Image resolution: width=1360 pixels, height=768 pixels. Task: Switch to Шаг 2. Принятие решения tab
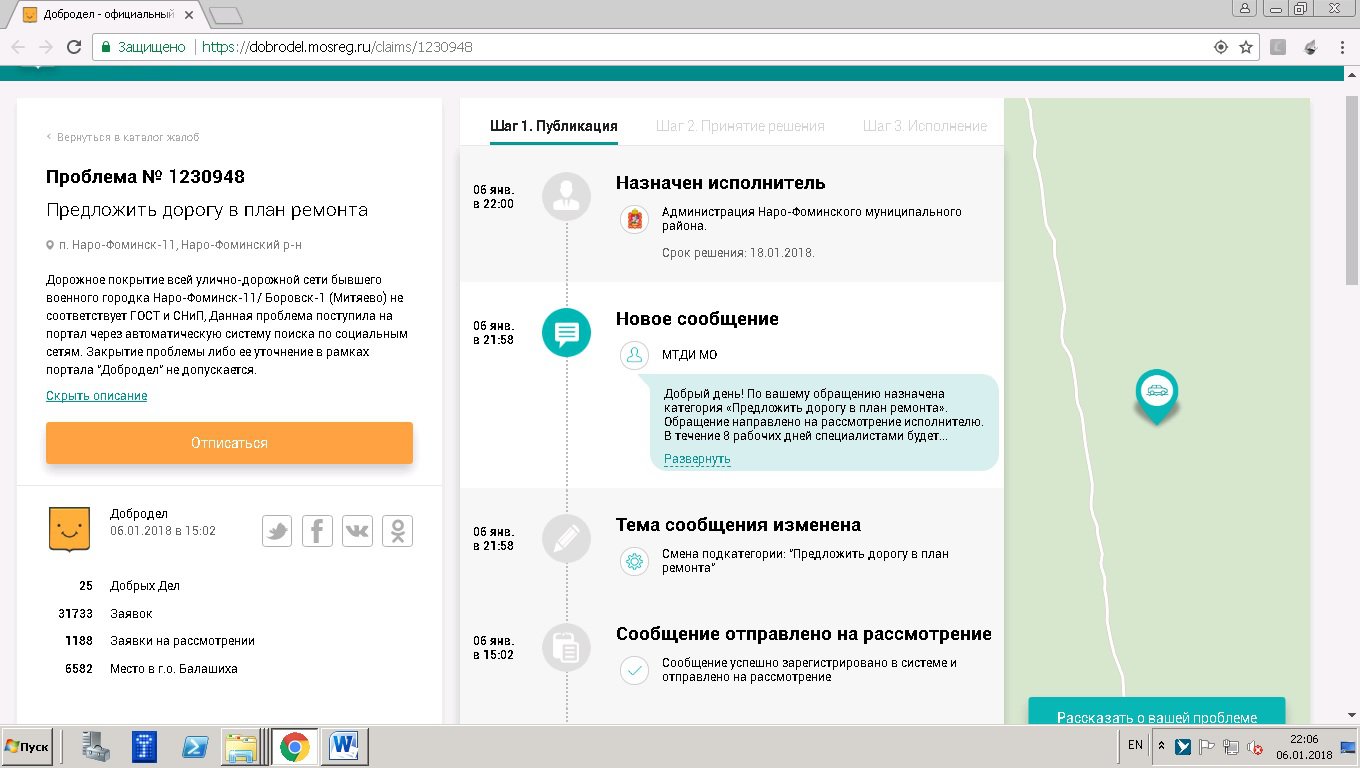coord(740,126)
